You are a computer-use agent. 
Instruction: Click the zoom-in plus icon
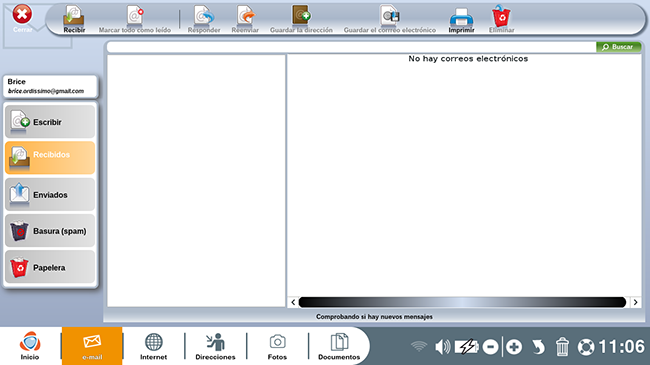point(514,347)
